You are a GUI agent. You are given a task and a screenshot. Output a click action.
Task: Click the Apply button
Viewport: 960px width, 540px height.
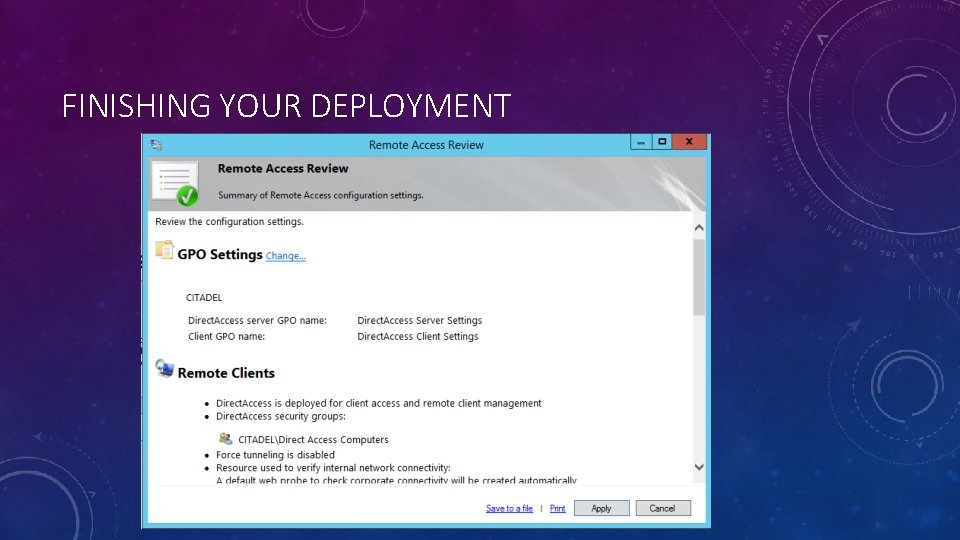point(601,508)
